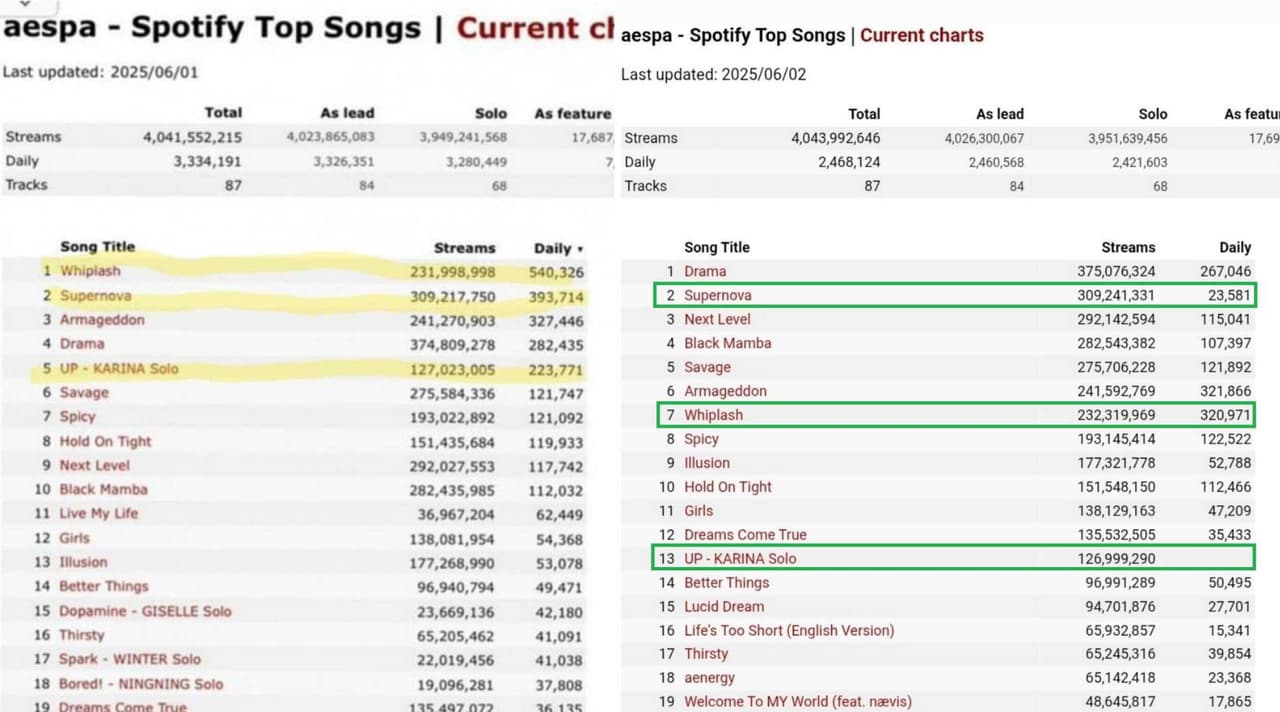
Task: Select Supernova in the right chart
Action: point(717,295)
